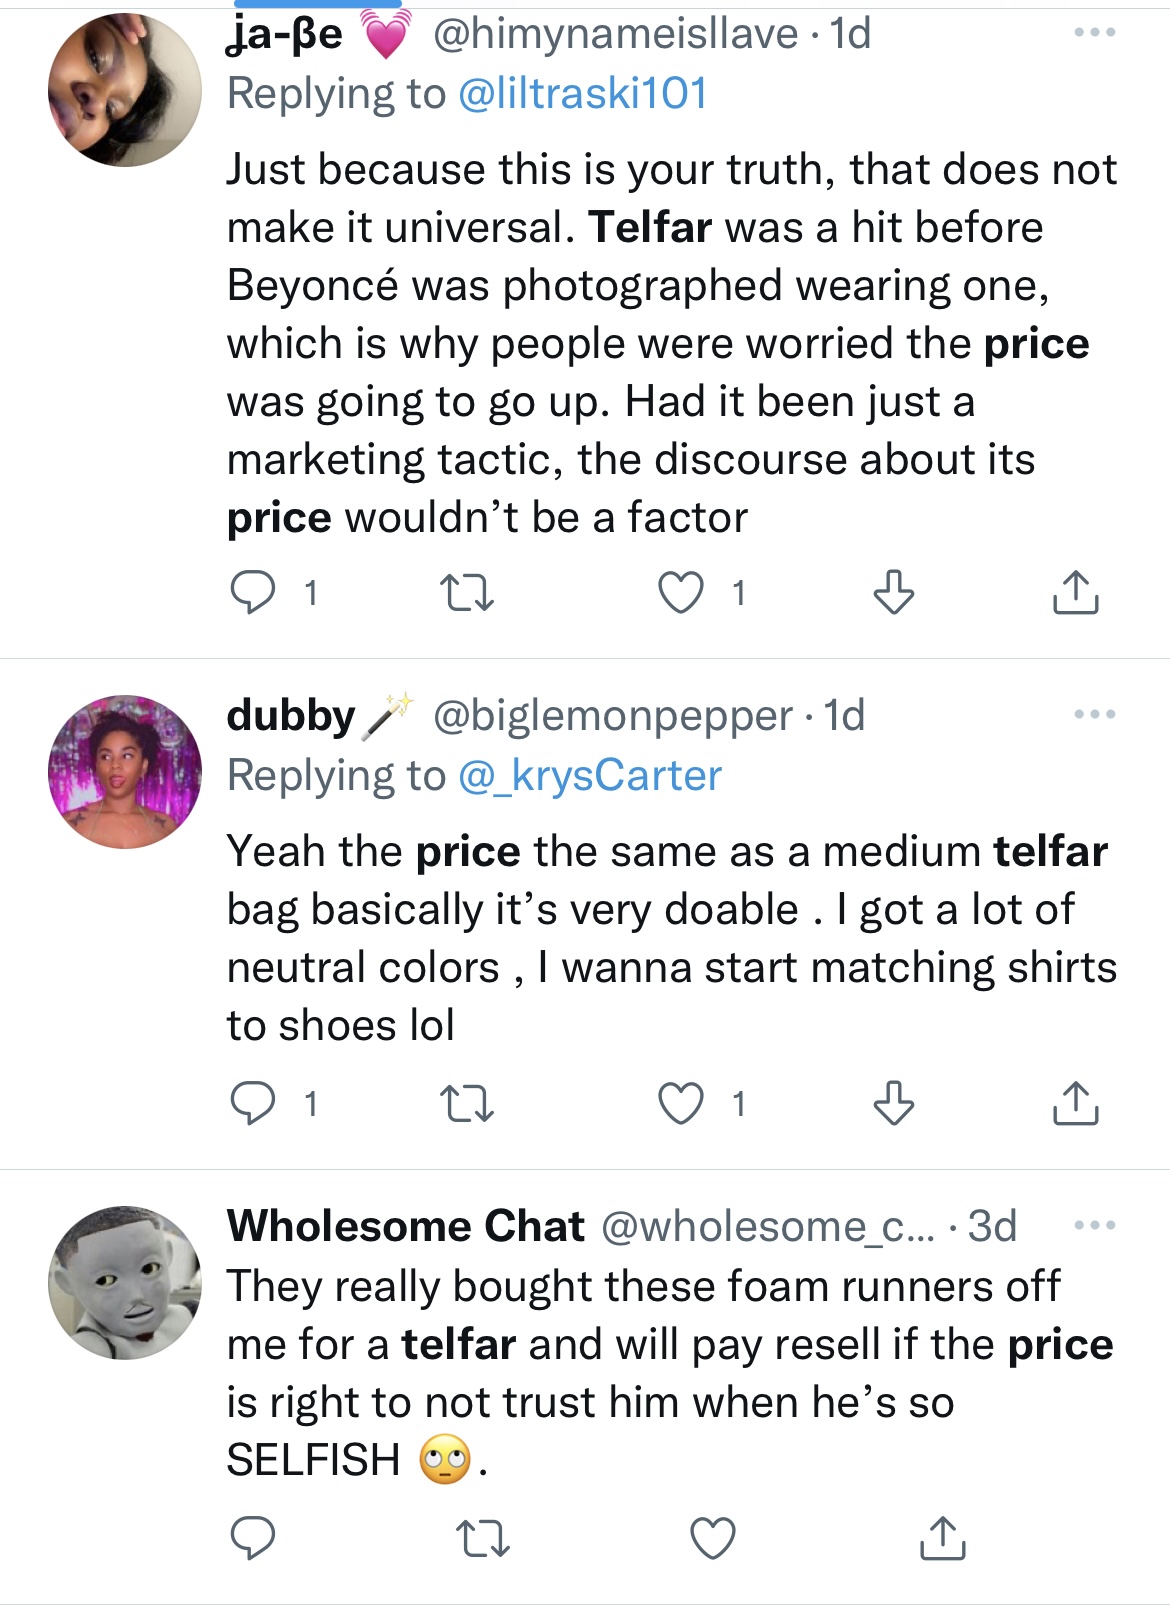The height and width of the screenshot is (1605, 1170).
Task: View dubby's profile picture
Action: 125,772
